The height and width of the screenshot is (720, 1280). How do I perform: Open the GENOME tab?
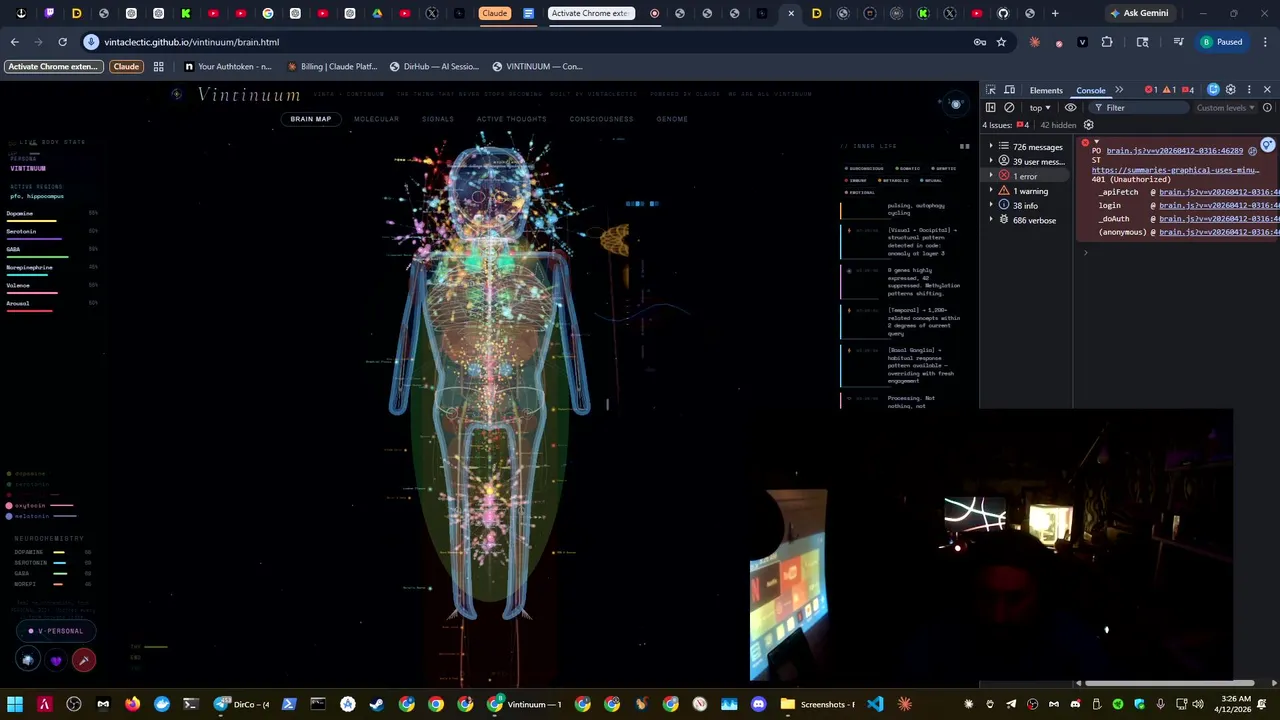(x=672, y=119)
